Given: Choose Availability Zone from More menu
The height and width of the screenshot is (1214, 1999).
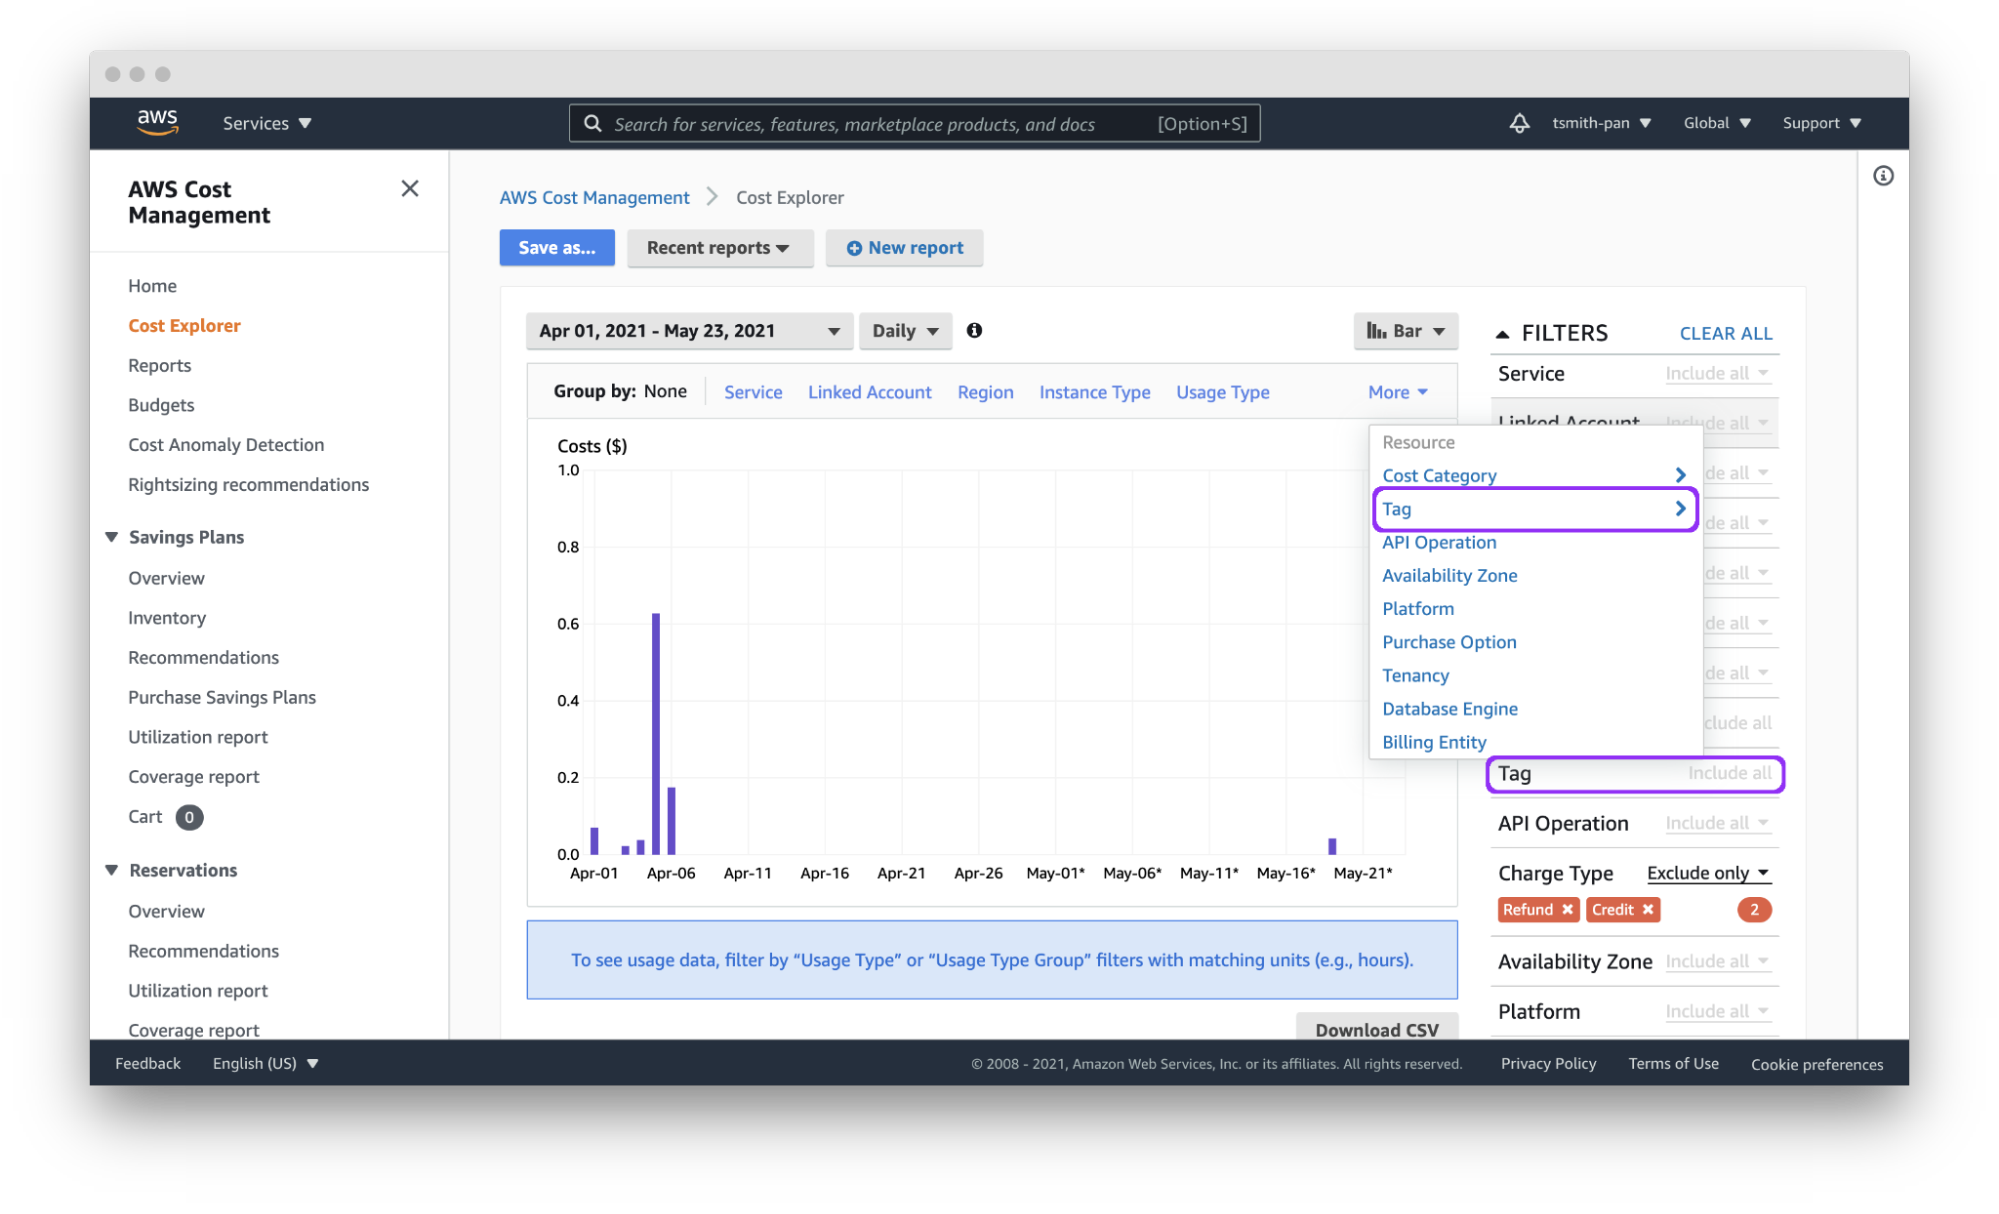Looking at the screenshot, I should [x=1449, y=575].
